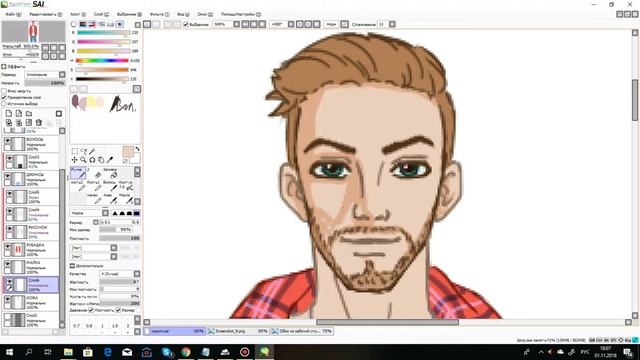Click the merge layer down icon
Image resolution: width=640 pixels, height=360 pixels.
point(19,122)
